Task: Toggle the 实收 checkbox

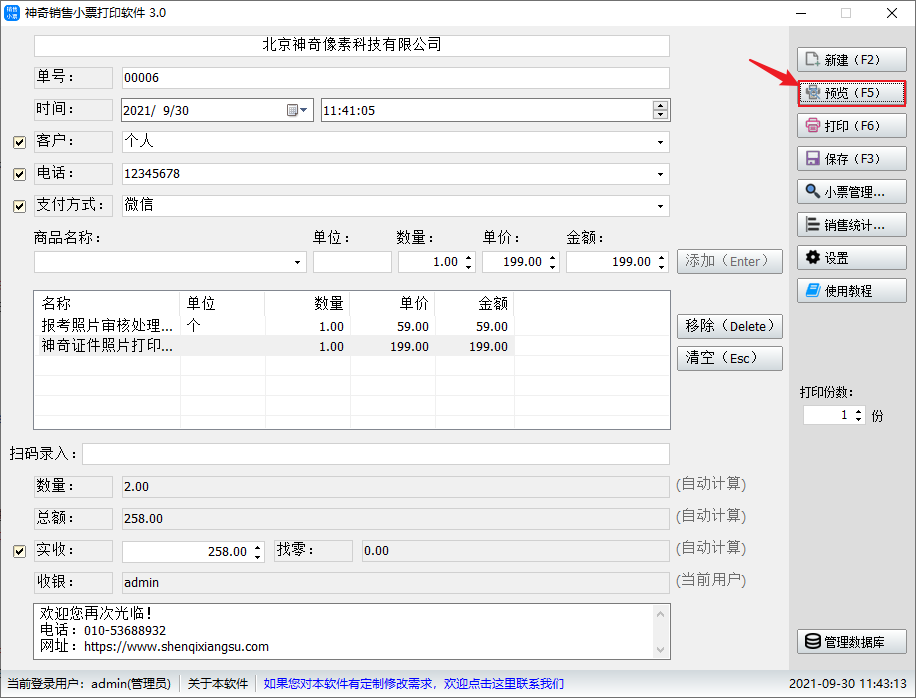Action: [19, 551]
